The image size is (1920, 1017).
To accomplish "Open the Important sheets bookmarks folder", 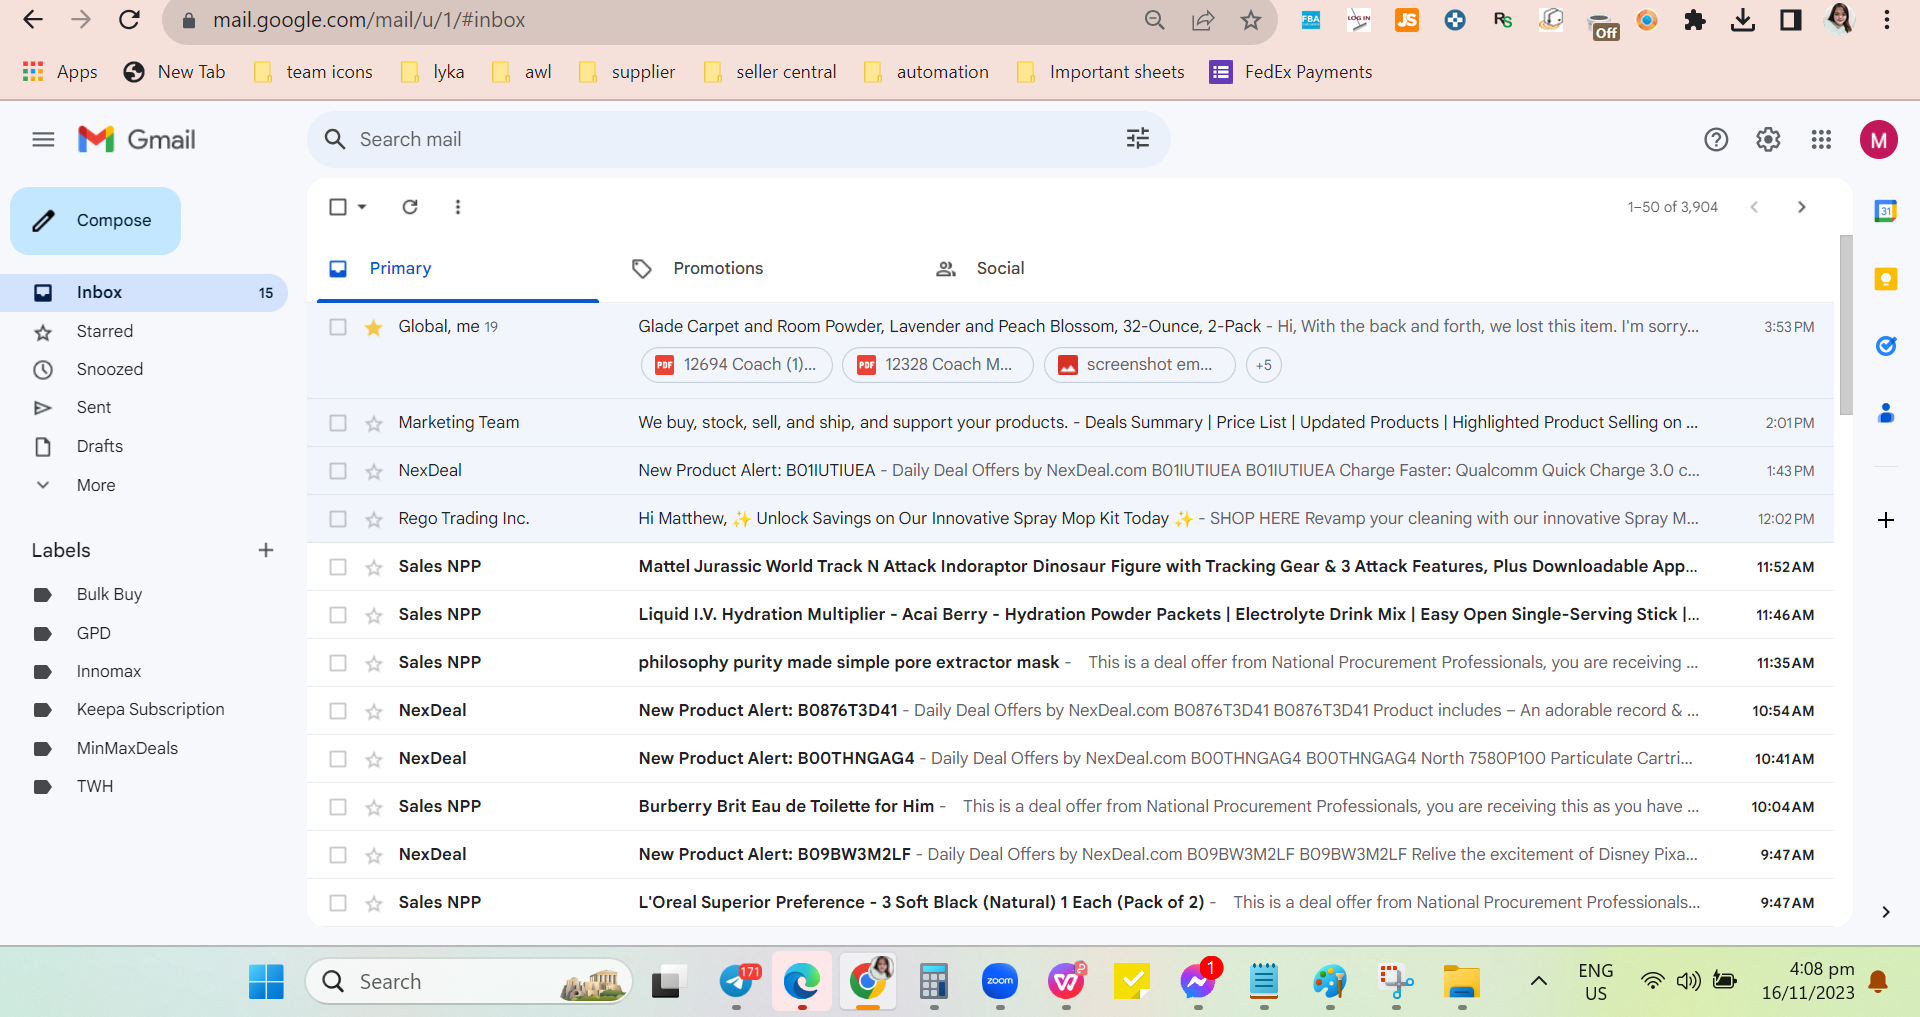I will click(1100, 72).
